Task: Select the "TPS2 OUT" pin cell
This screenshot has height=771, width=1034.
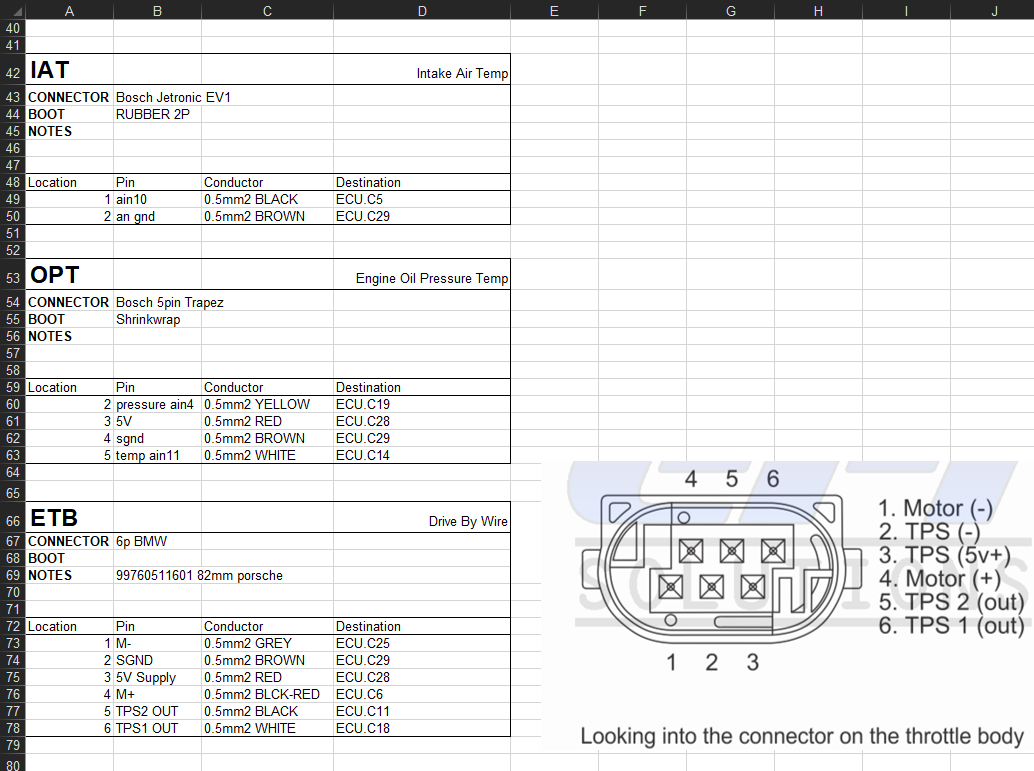Action: coord(158,711)
